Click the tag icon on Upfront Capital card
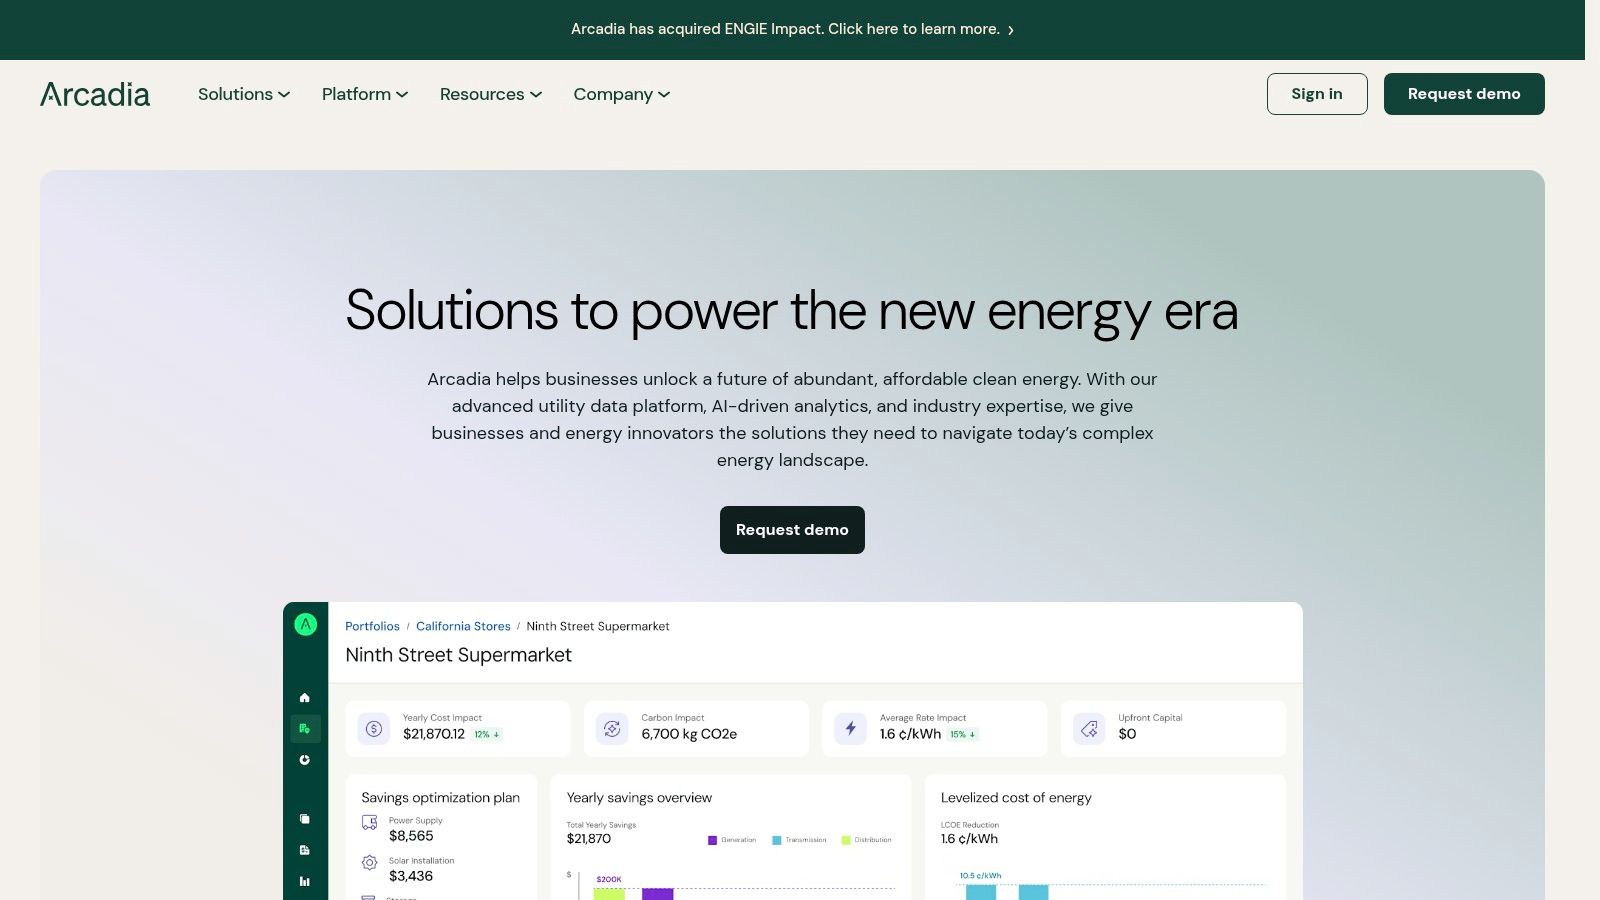This screenshot has width=1600, height=900. (x=1089, y=729)
